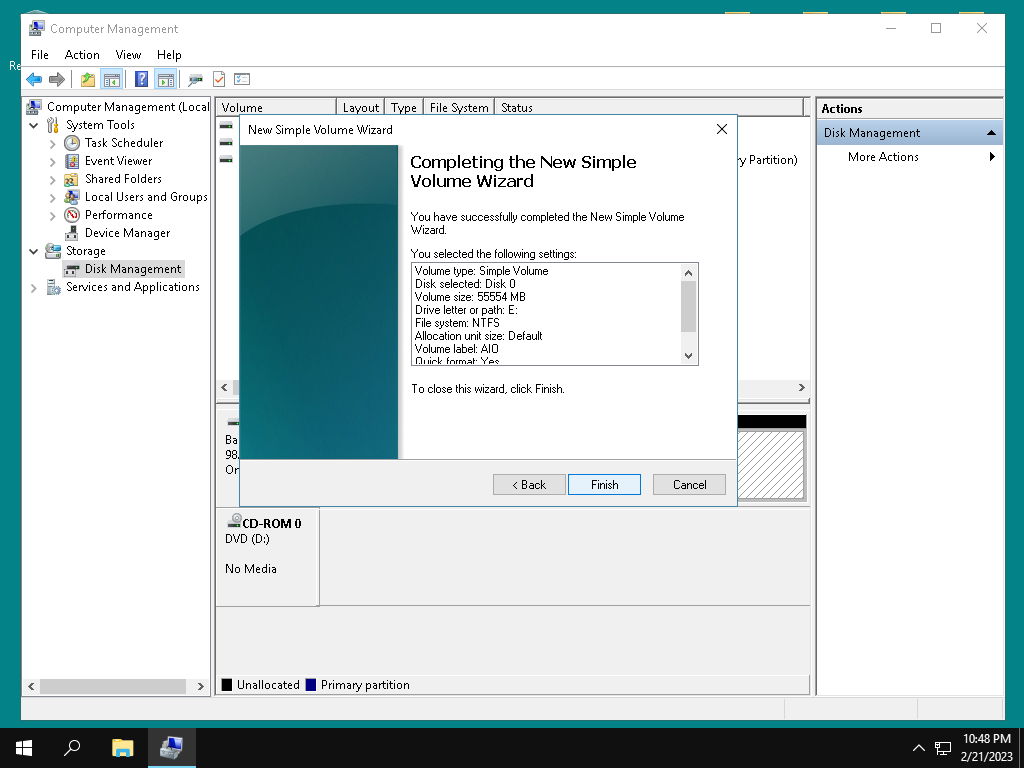Click the Forward arrow toolbar icon

[57, 80]
